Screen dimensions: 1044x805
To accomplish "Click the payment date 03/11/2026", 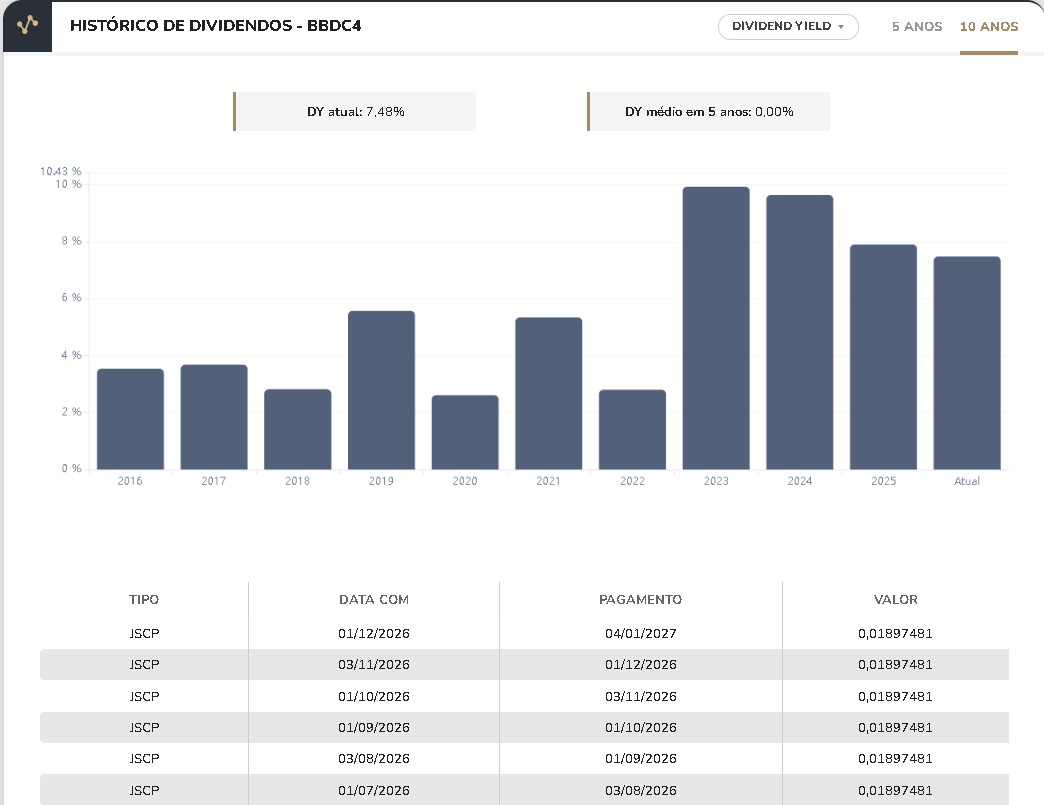I will 641,696.
